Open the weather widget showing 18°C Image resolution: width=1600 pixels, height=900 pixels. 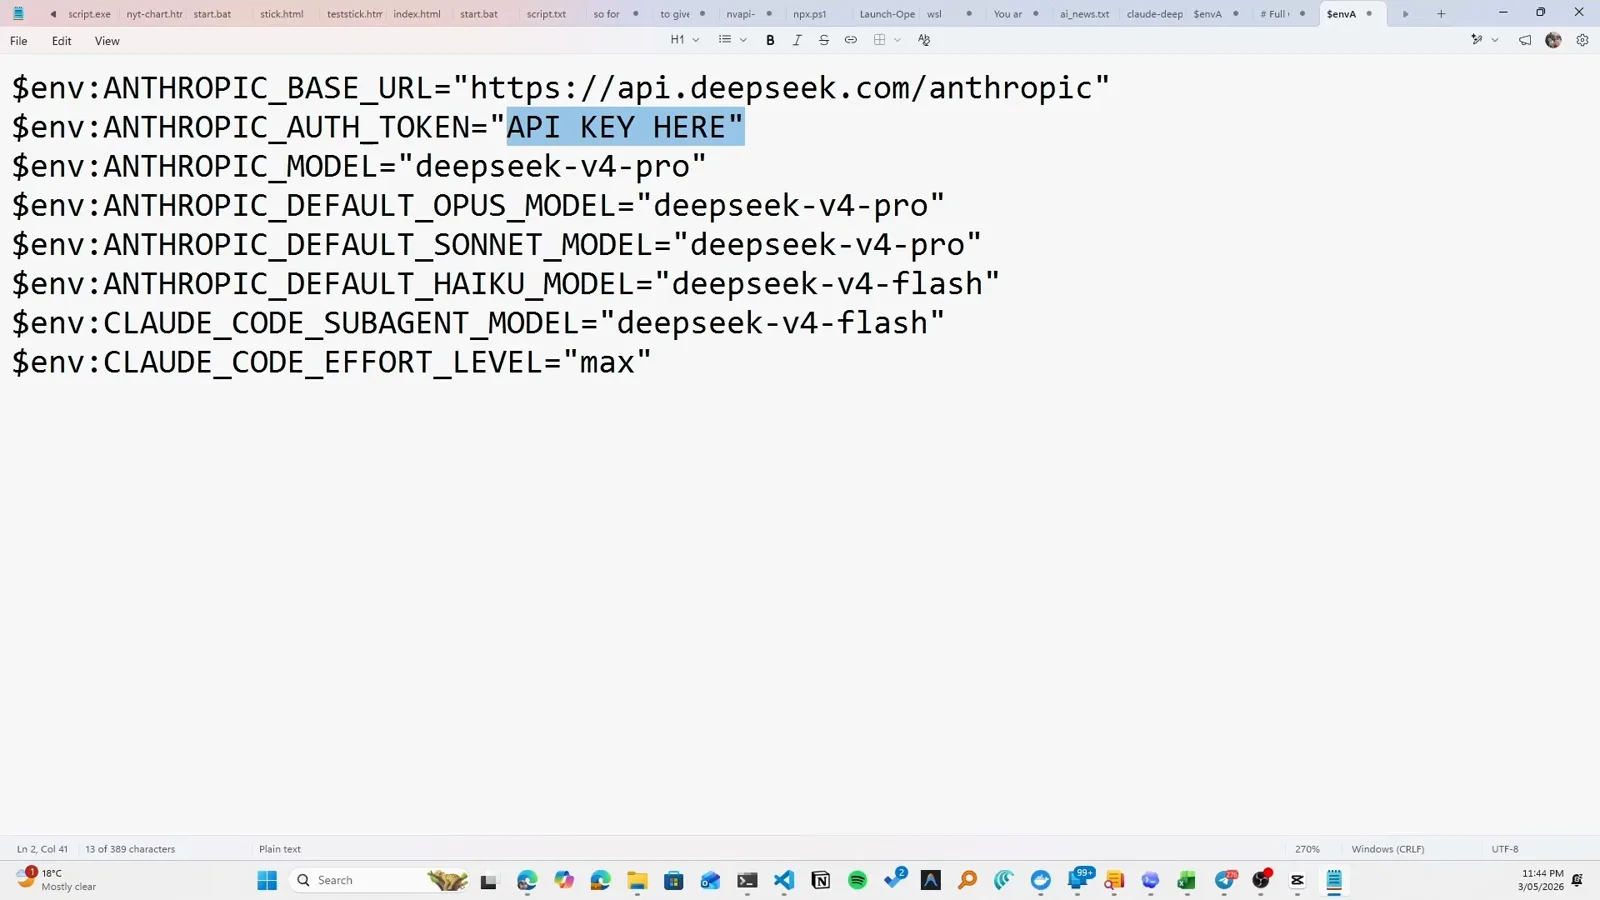[58, 880]
